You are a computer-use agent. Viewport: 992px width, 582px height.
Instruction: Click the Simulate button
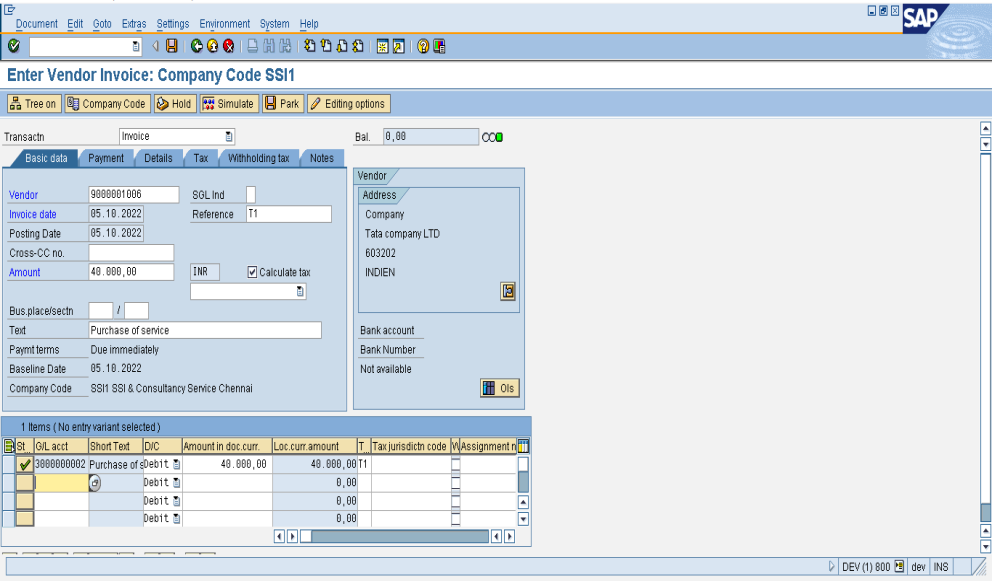228,104
